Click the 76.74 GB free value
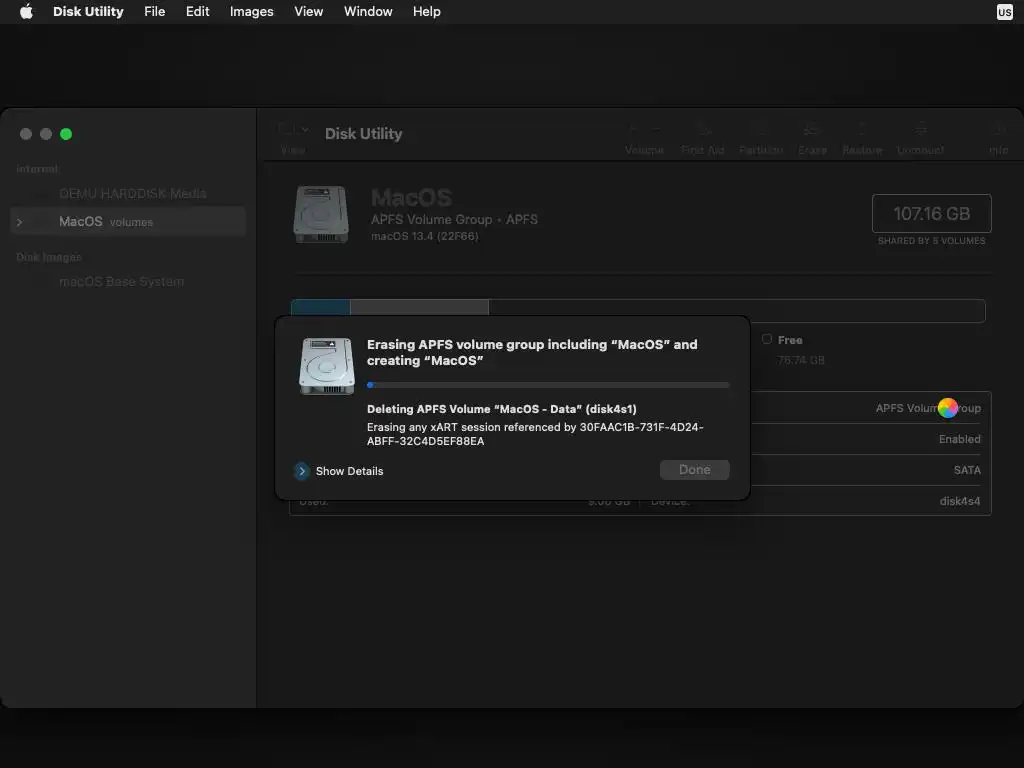Image resolution: width=1024 pixels, height=768 pixels. coord(801,360)
